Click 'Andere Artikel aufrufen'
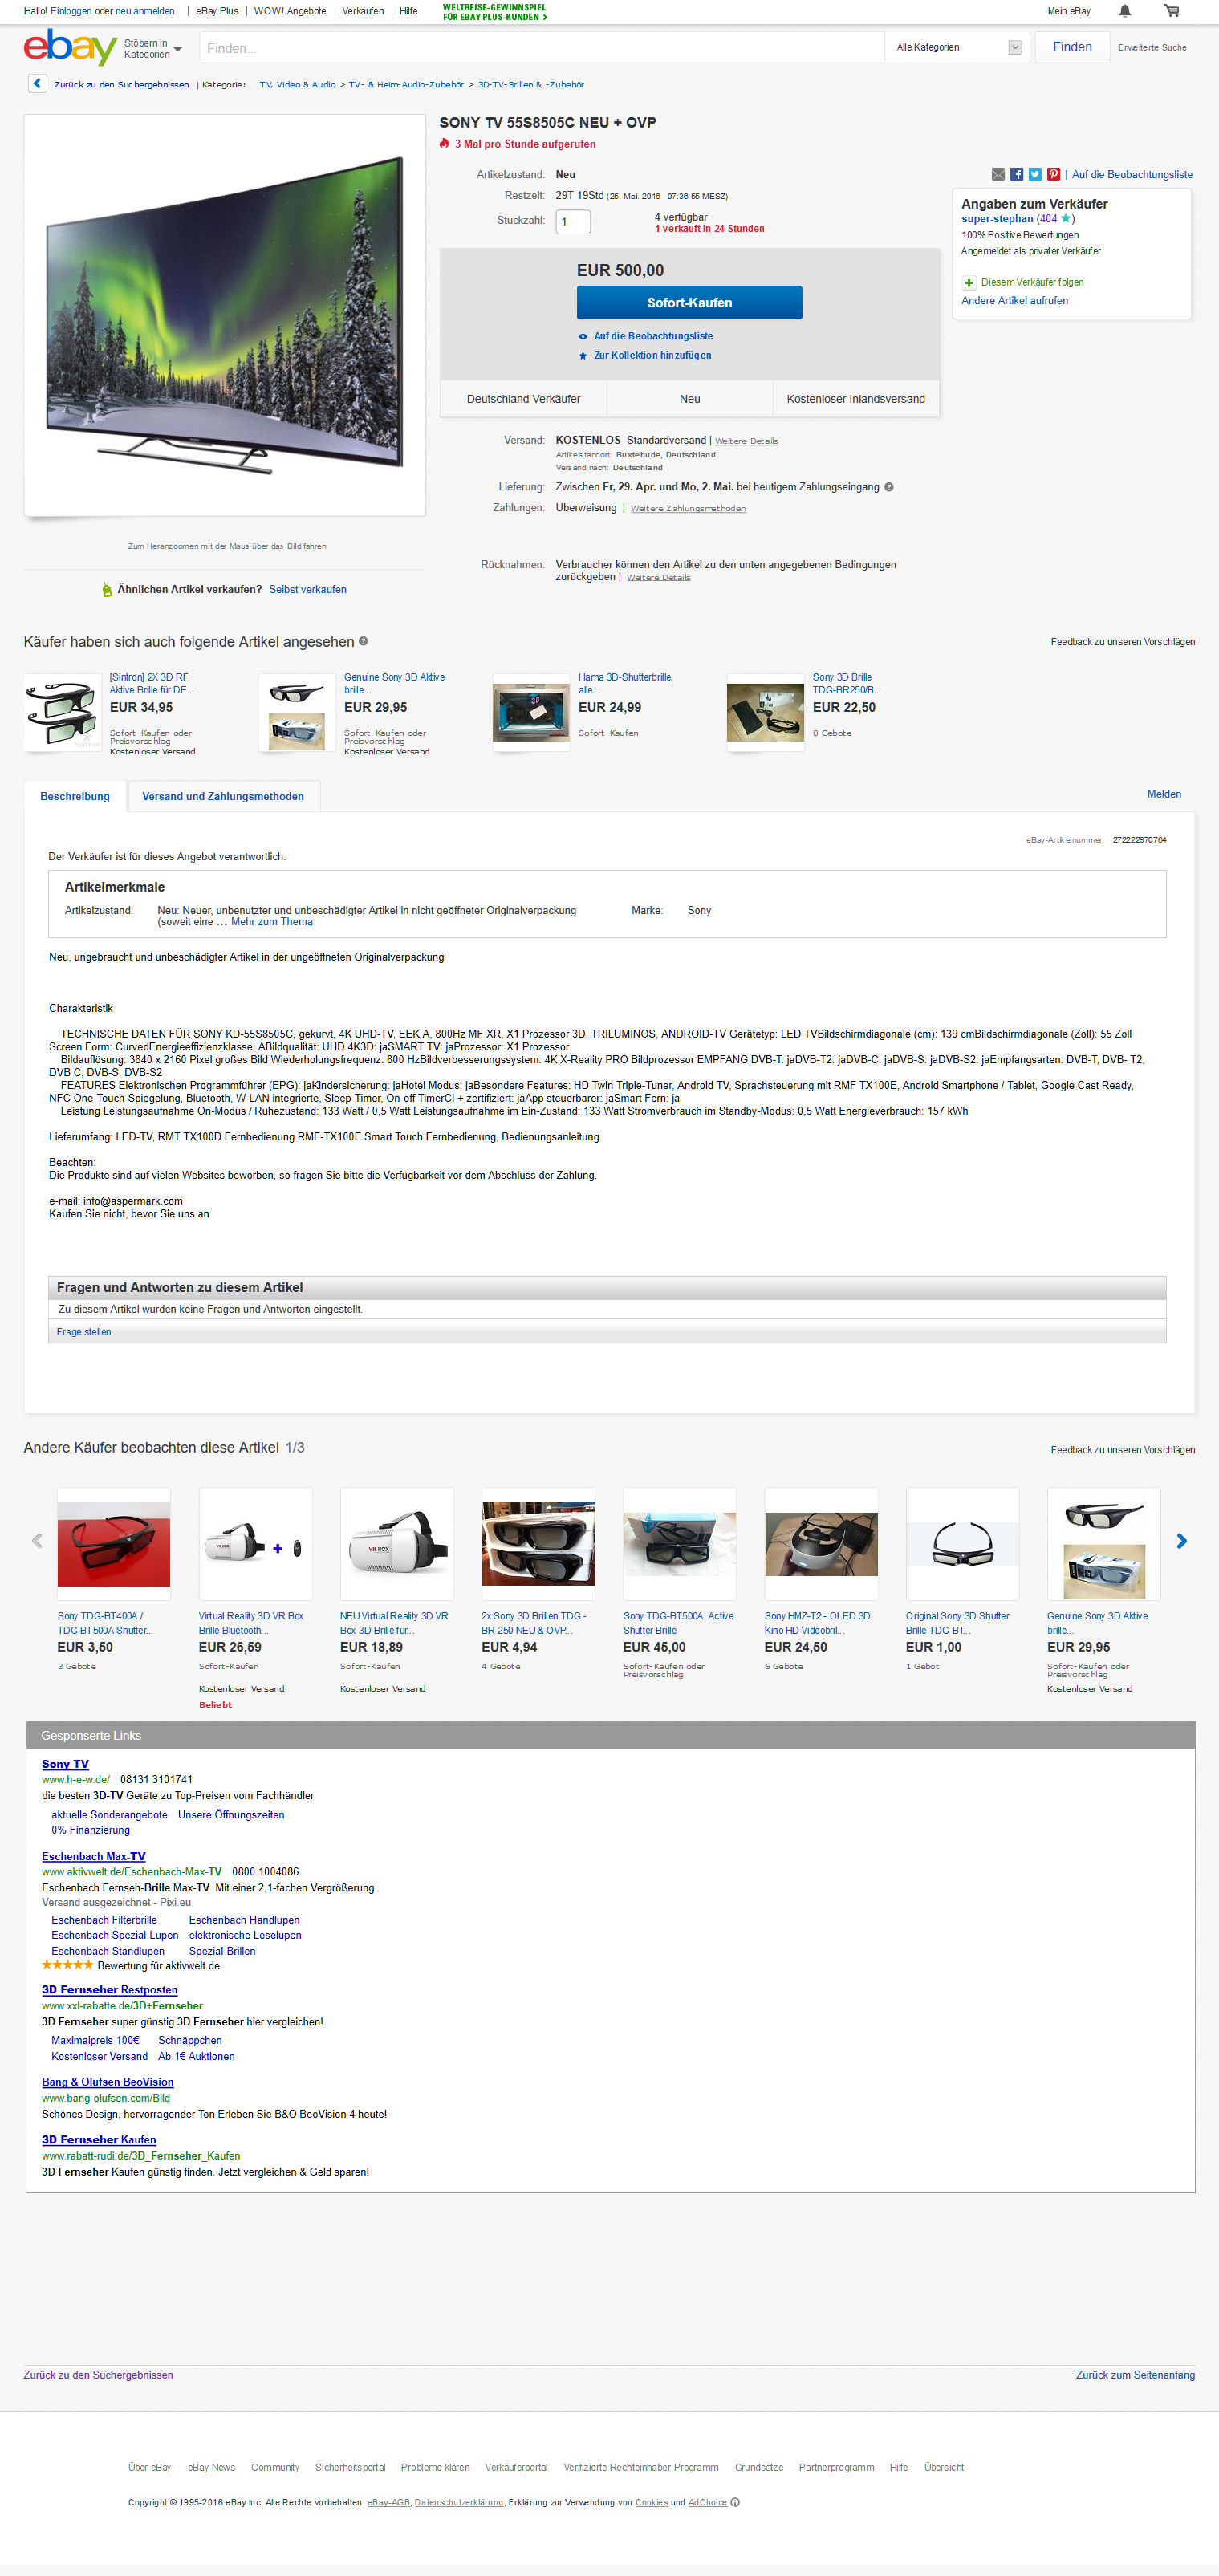This screenshot has width=1219, height=2576. coord(1014,300)
